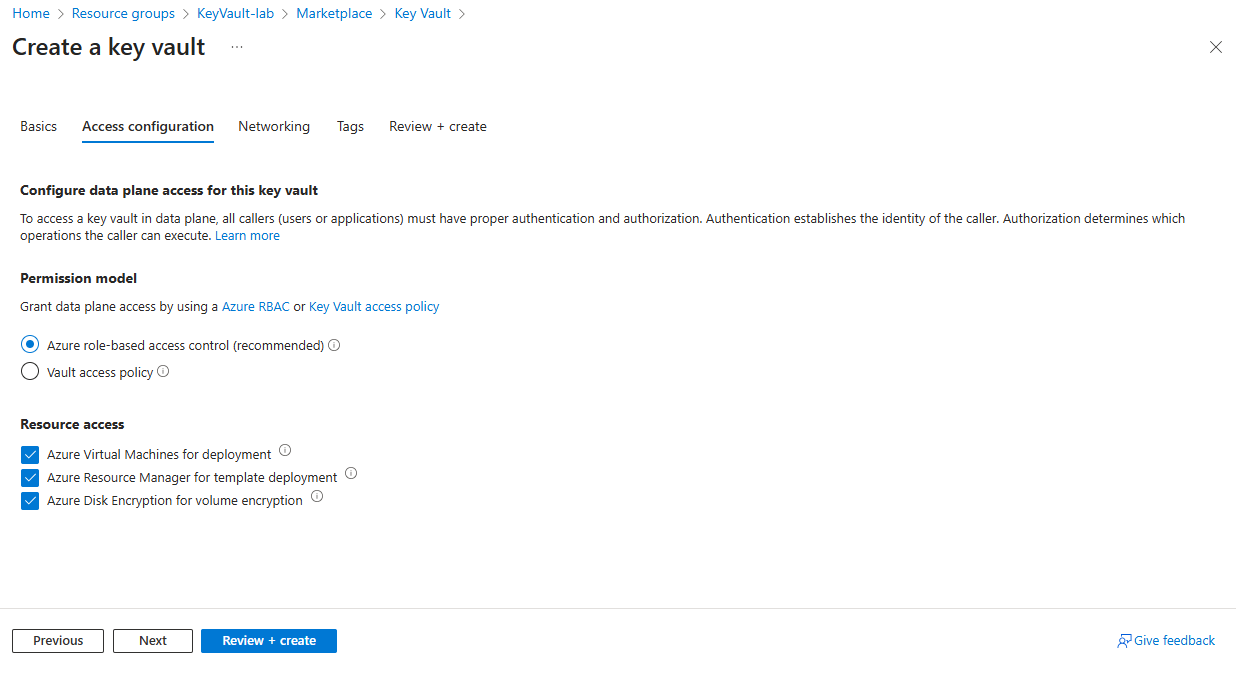
Task: Open KeyVault-lab breadcrumb
Action: click(x=235, y=13)
